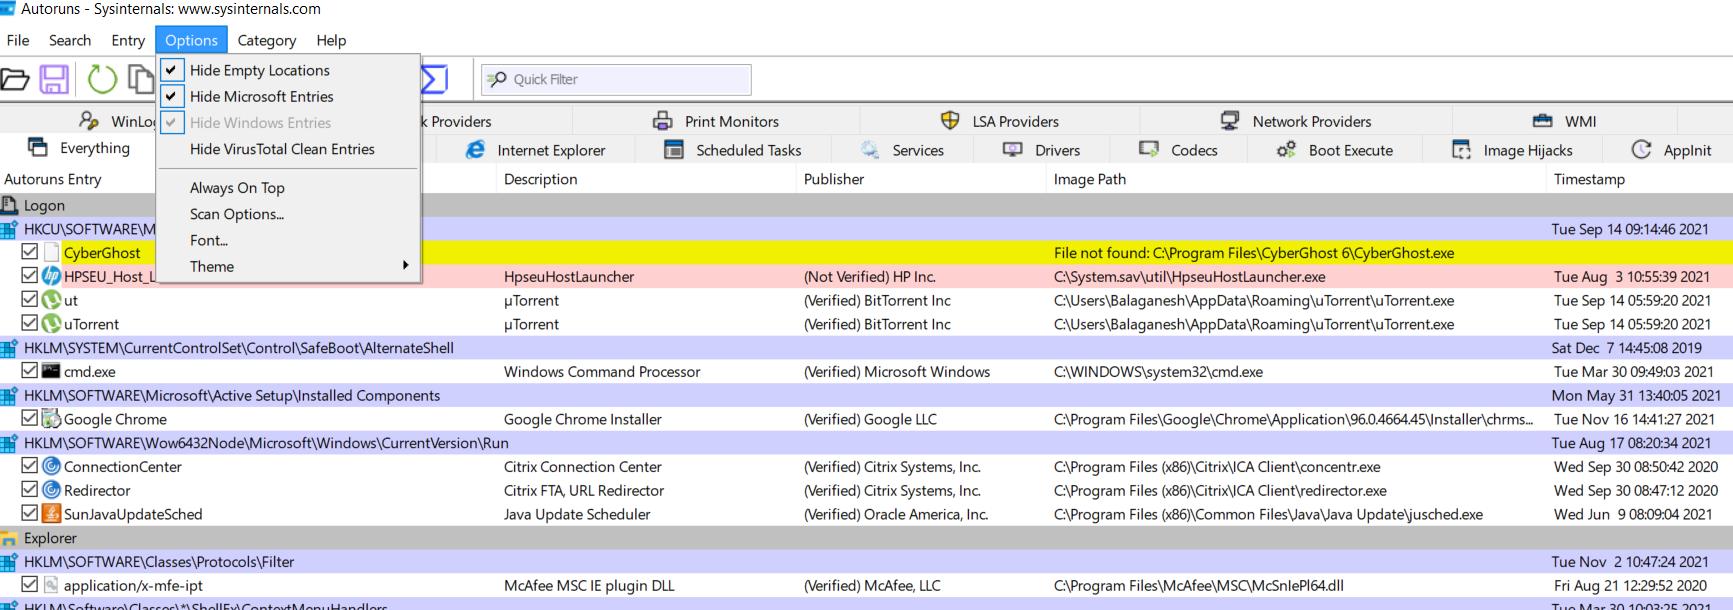The height and width of the screenshot is (610, 1733).
Task: Uncheck the cmd.exe entry checkbox
Action: 30,370
